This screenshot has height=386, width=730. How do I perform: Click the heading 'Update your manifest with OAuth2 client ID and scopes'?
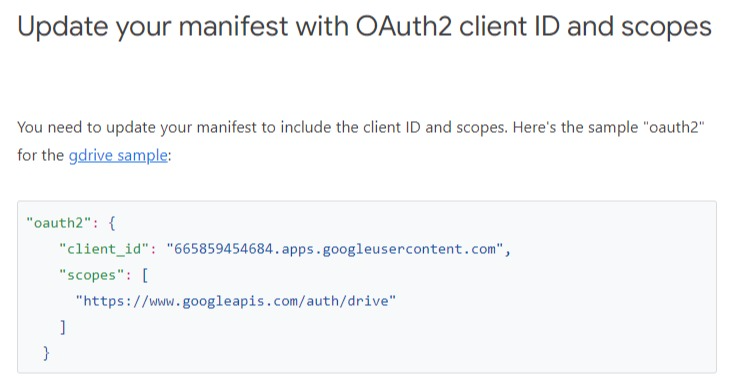click(x=365, y=27)
